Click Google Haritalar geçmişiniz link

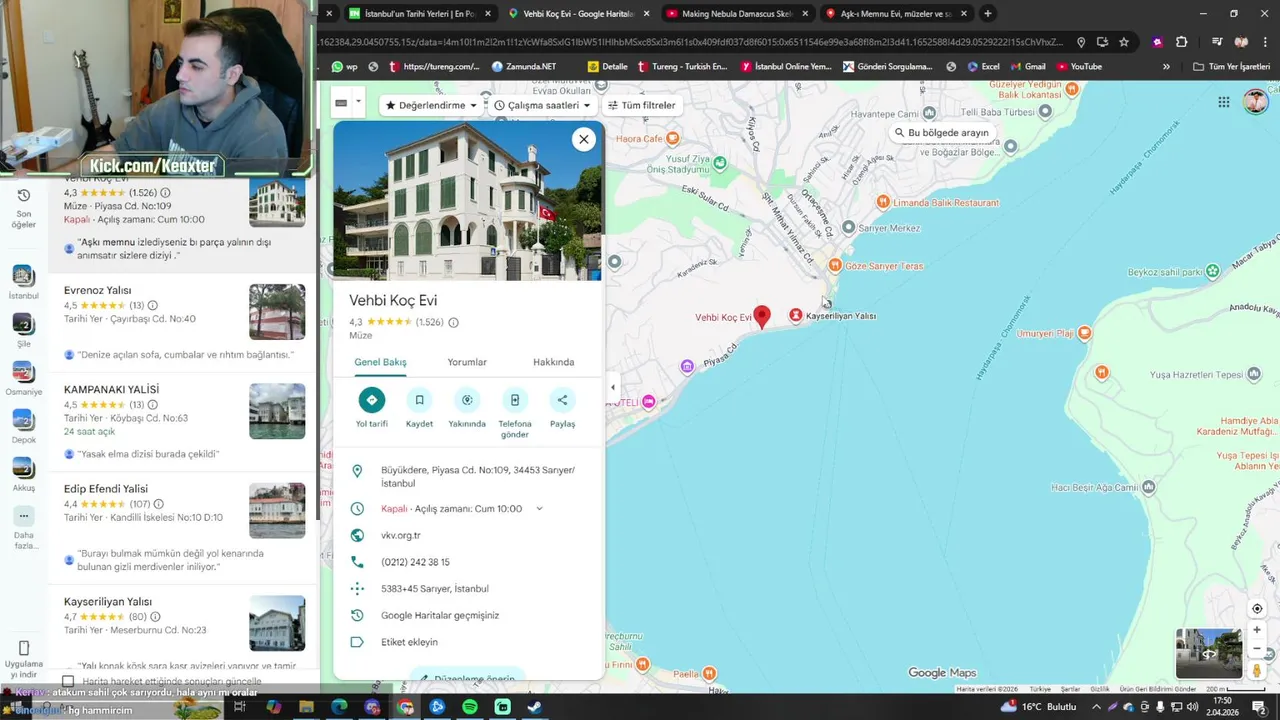tap(440, 615)
